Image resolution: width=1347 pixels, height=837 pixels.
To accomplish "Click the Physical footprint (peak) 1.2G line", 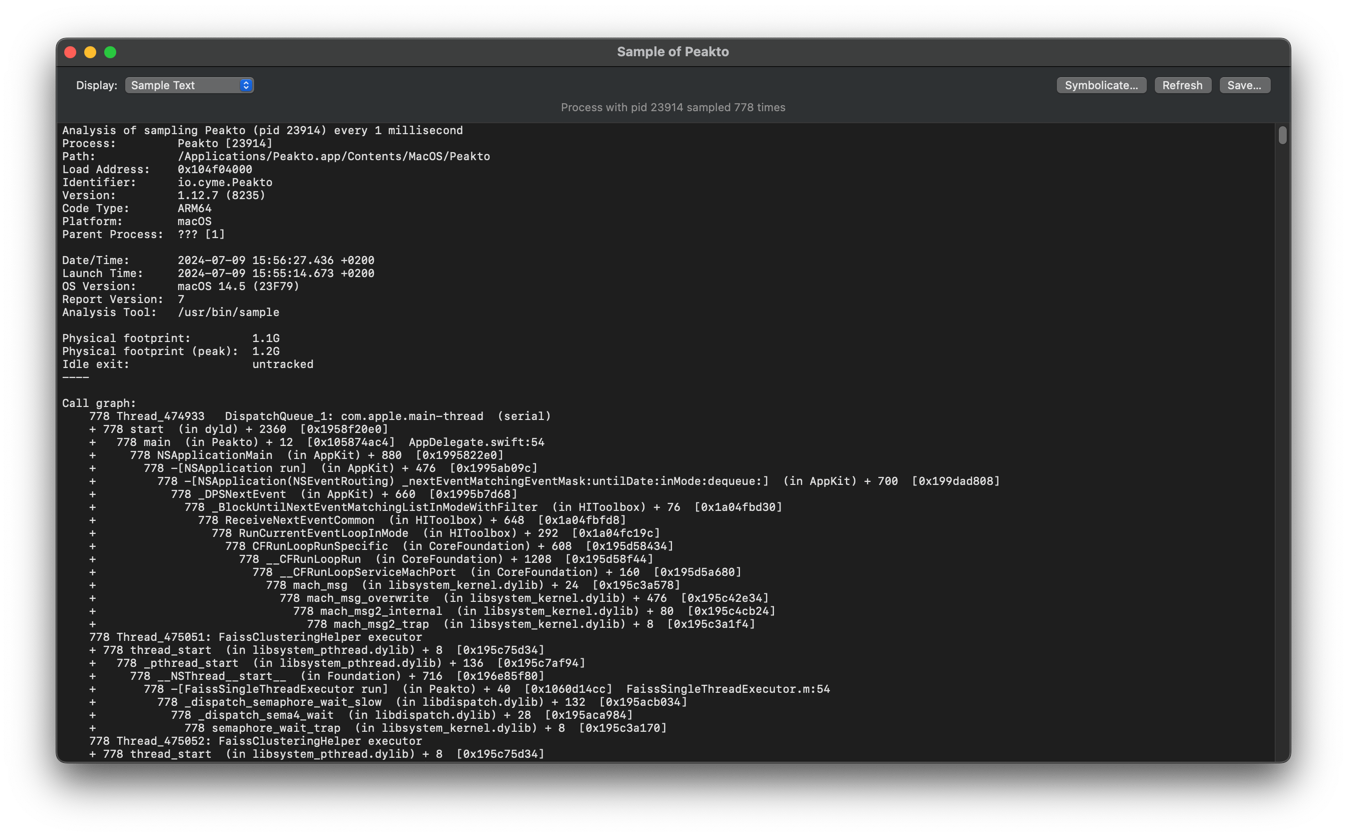I will click(171, 351).
